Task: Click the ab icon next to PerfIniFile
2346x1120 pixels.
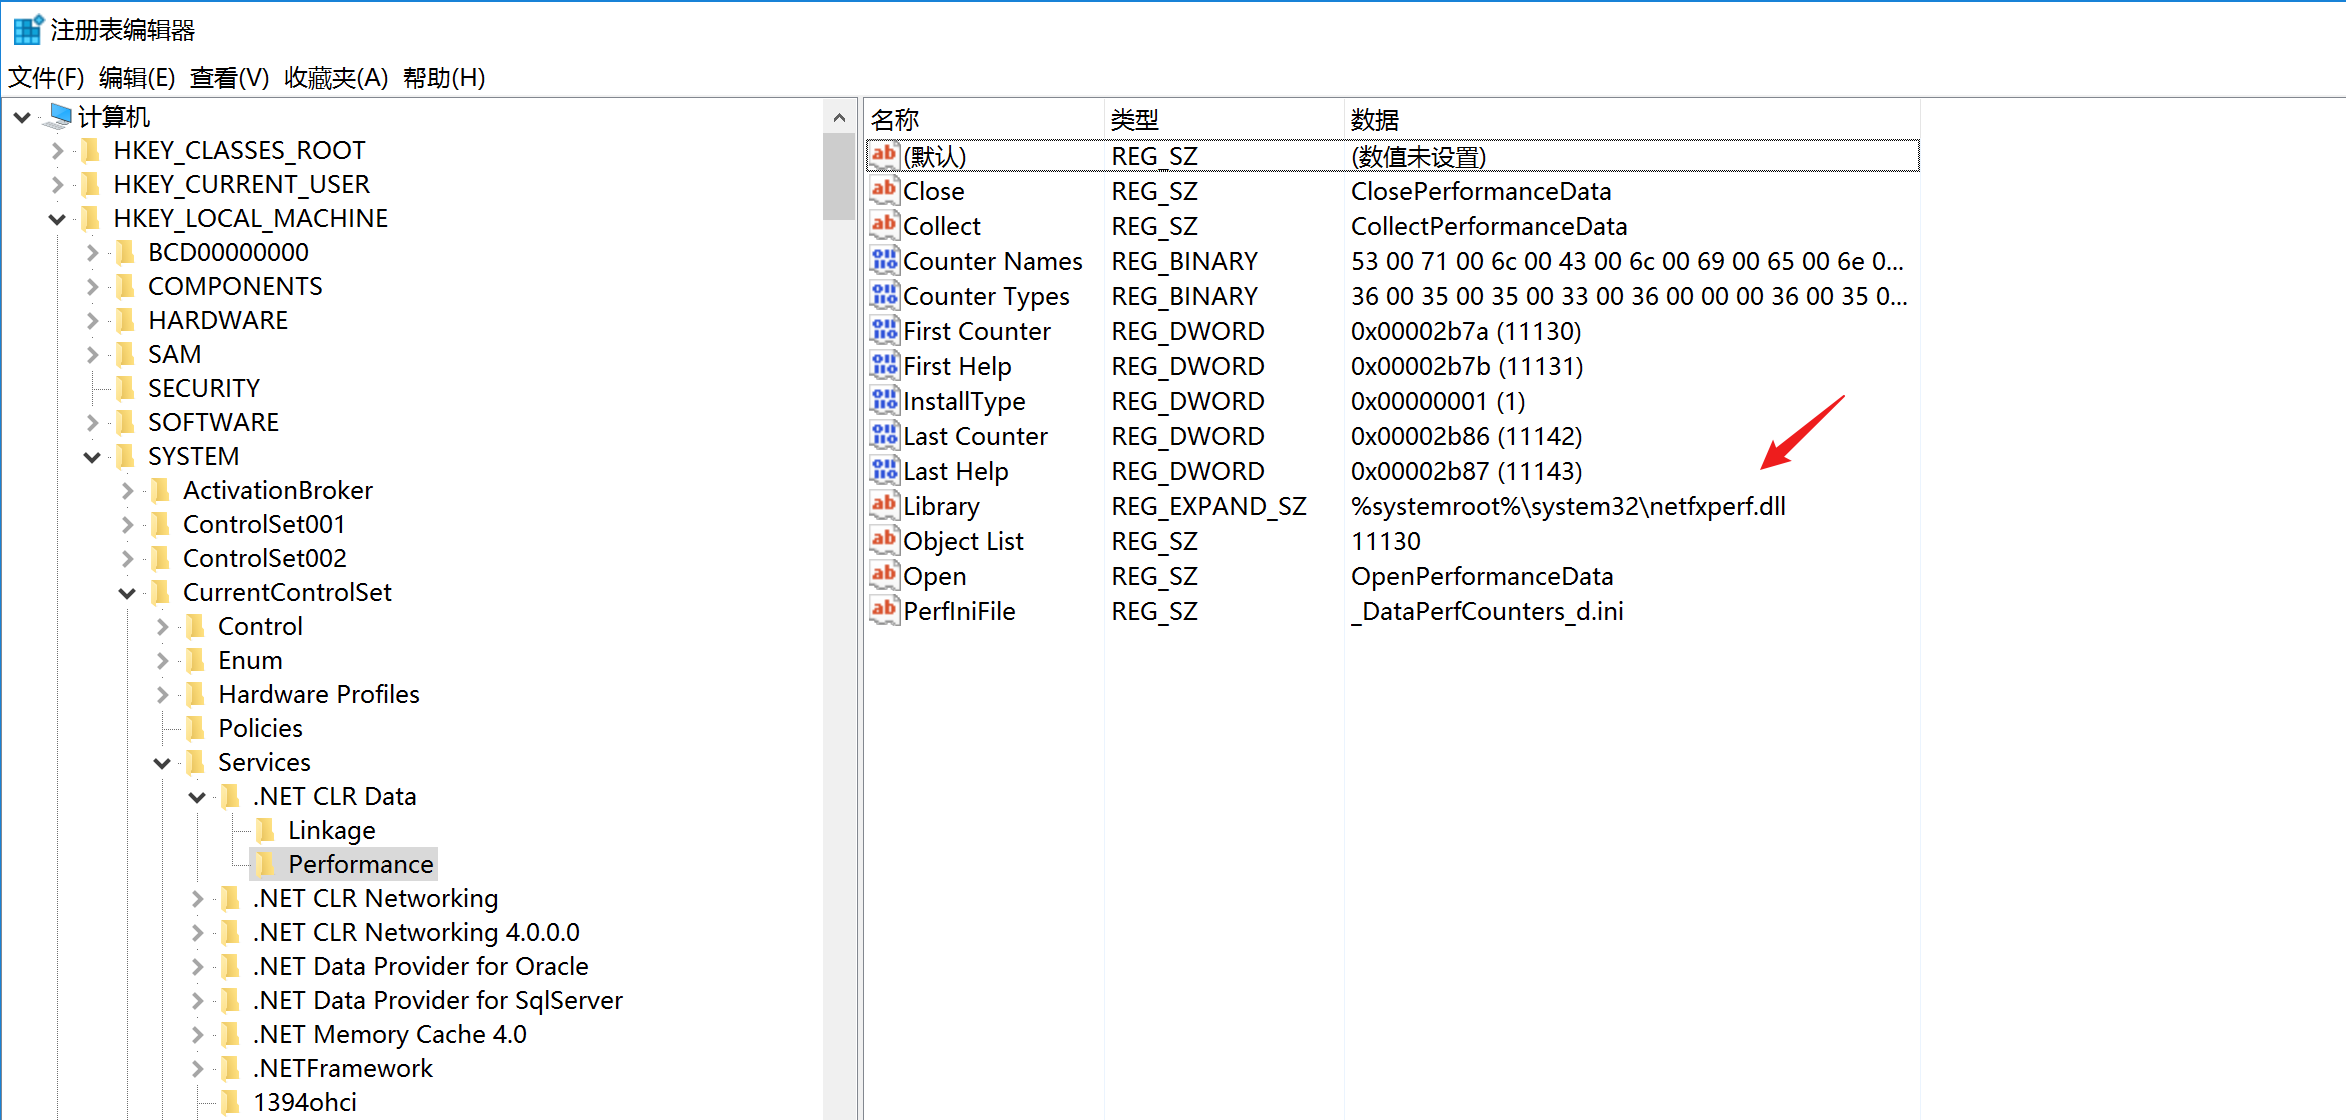Action: click(x=884, y=610)
